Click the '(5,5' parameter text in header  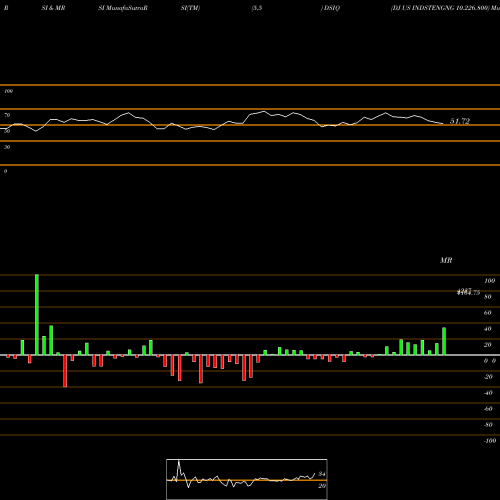tap(257, 8)
